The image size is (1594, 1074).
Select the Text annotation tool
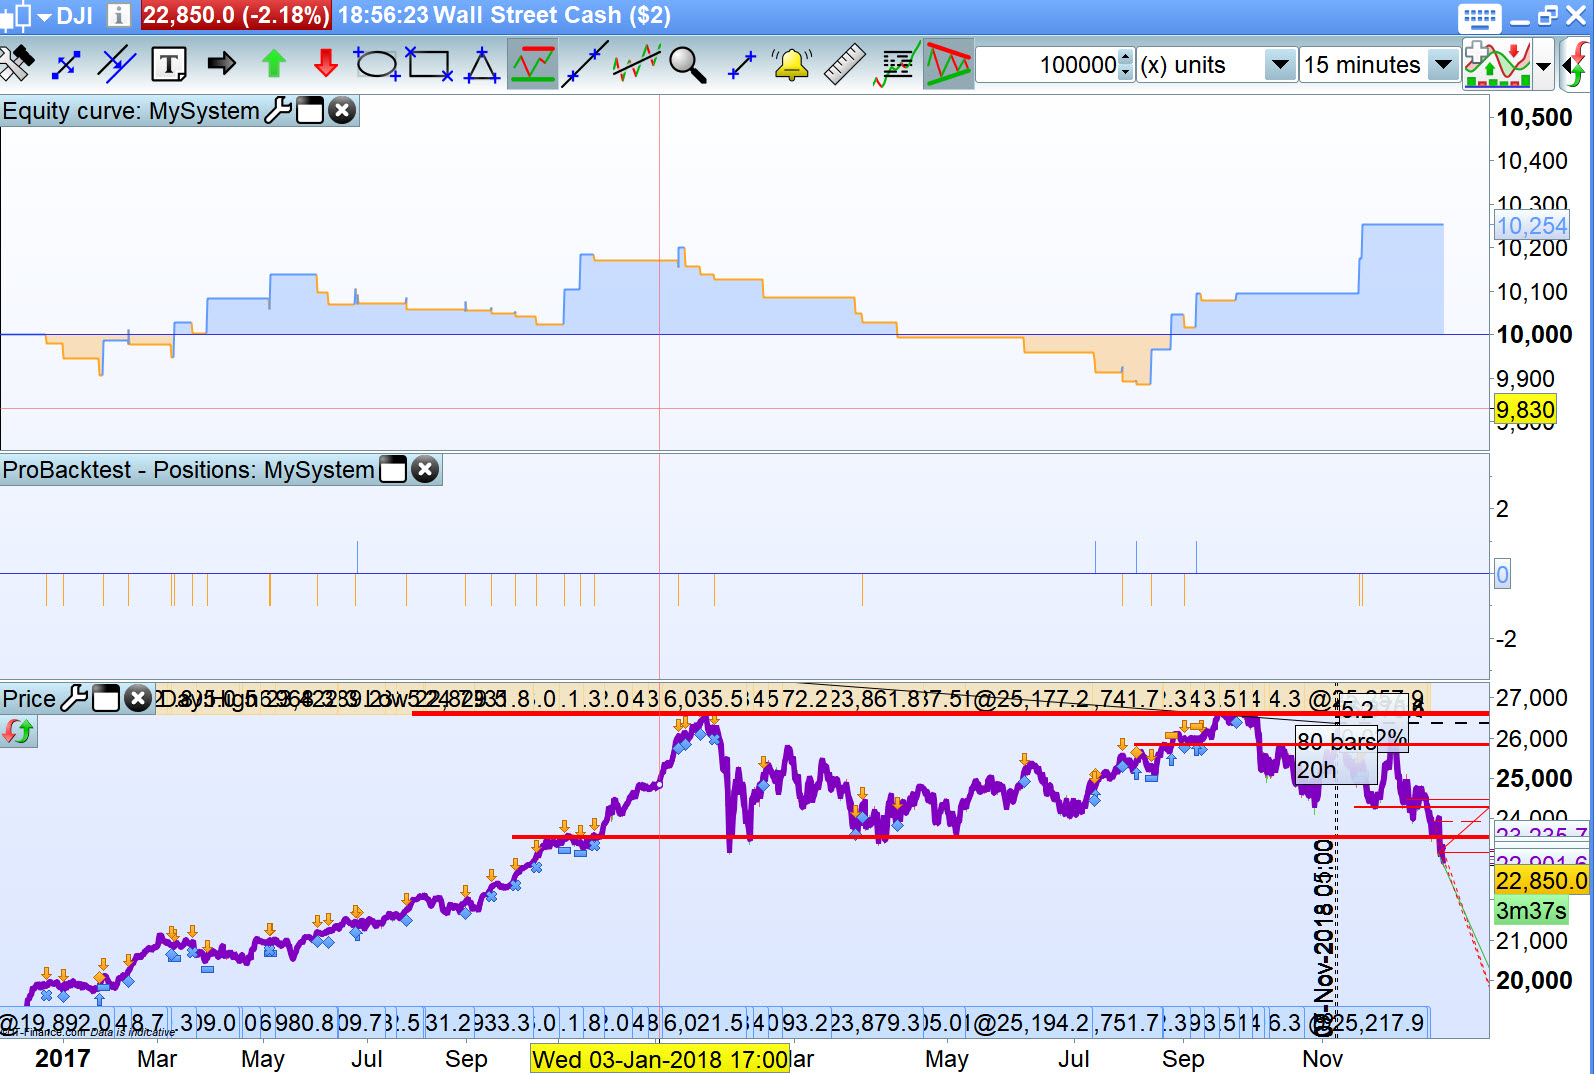(169, 65)
